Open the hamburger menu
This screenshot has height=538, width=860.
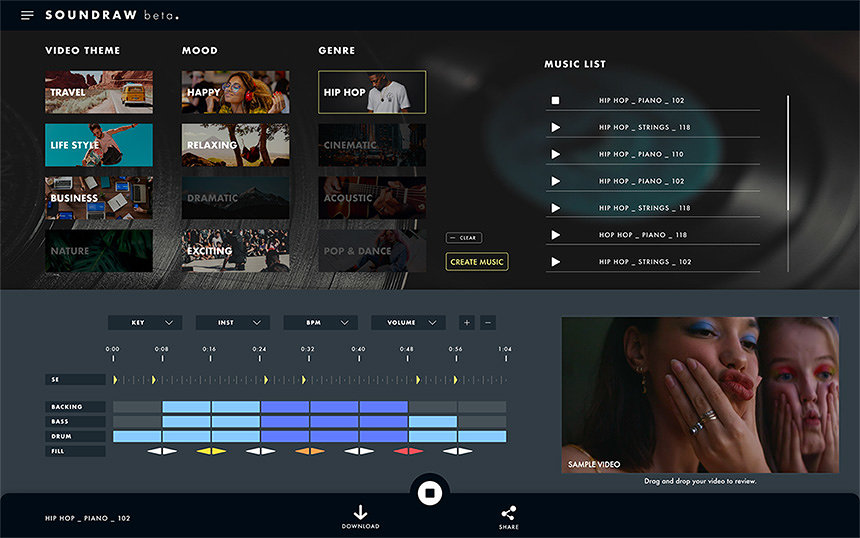click(27, 15)
